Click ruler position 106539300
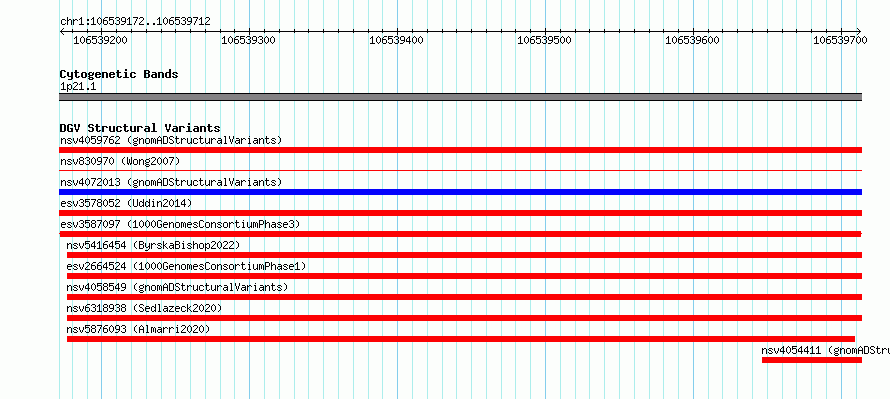 tap(249, 40)
